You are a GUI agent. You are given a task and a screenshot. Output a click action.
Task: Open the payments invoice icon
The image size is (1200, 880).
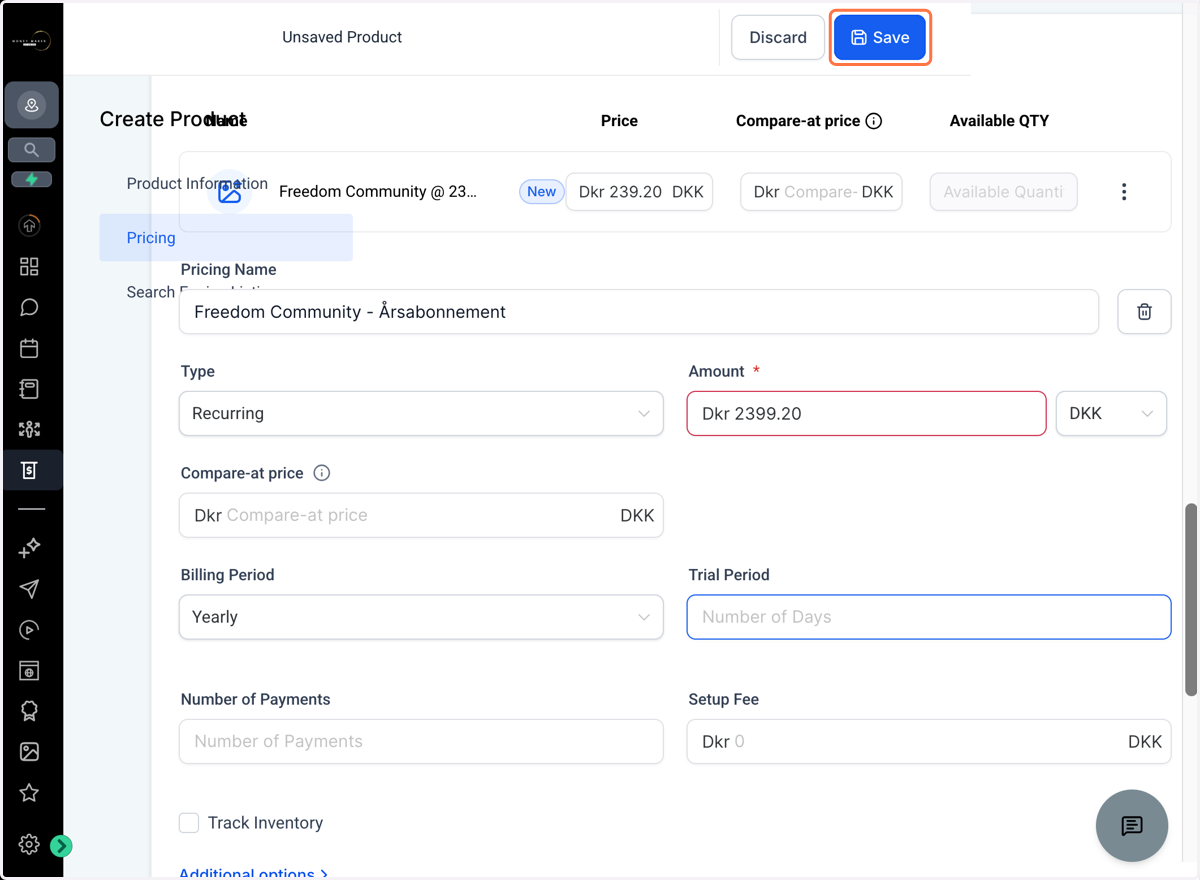(29, 470)
